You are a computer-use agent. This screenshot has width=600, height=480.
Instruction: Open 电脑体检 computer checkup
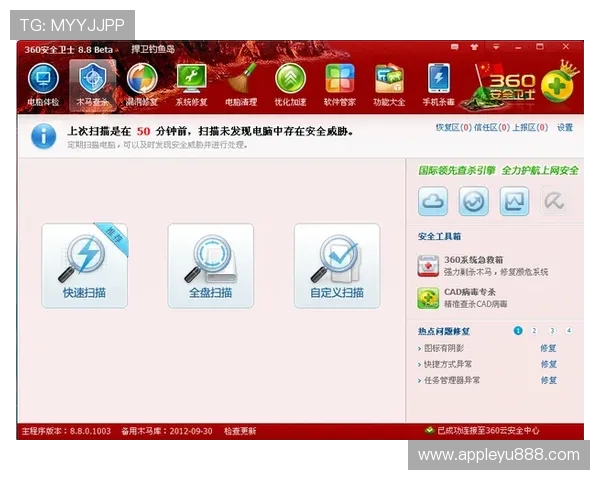pos(43,85)
